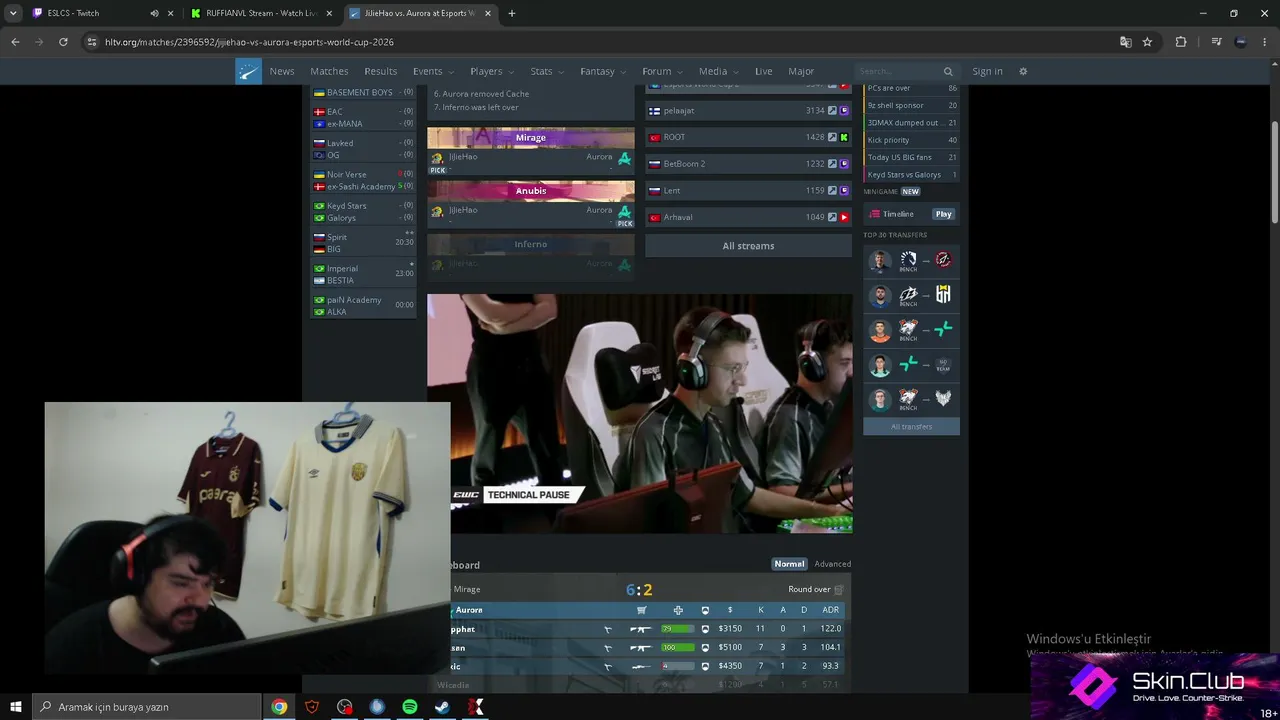Click the health cross column icon in scoreboard

[x=678, y=610]
